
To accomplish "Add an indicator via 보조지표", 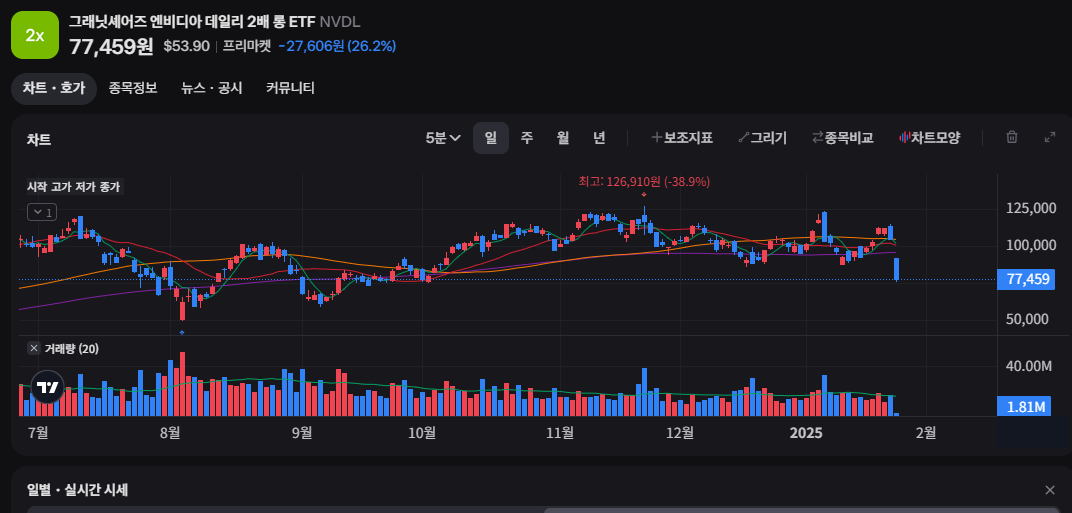I will 682,137.
